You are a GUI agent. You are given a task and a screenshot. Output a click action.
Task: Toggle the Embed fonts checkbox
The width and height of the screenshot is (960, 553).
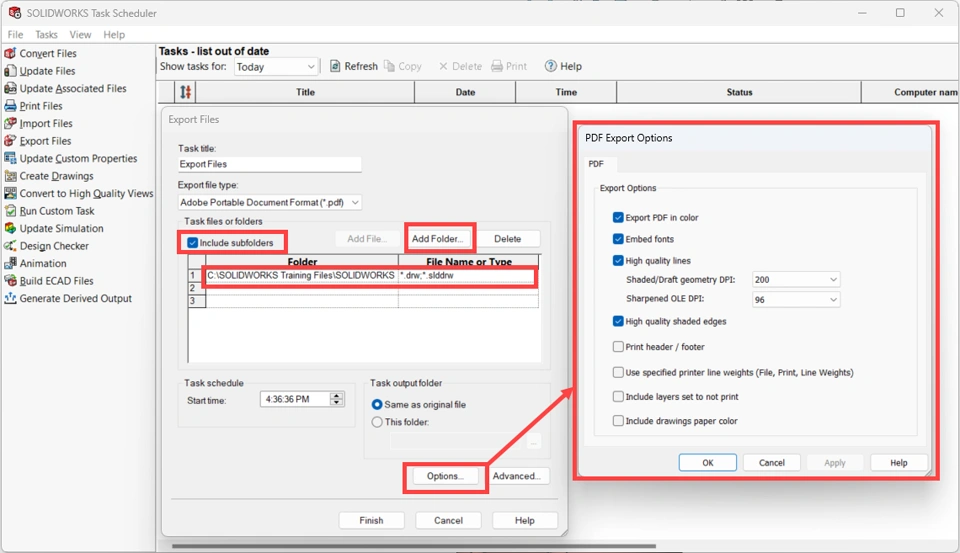pos(618,239)
